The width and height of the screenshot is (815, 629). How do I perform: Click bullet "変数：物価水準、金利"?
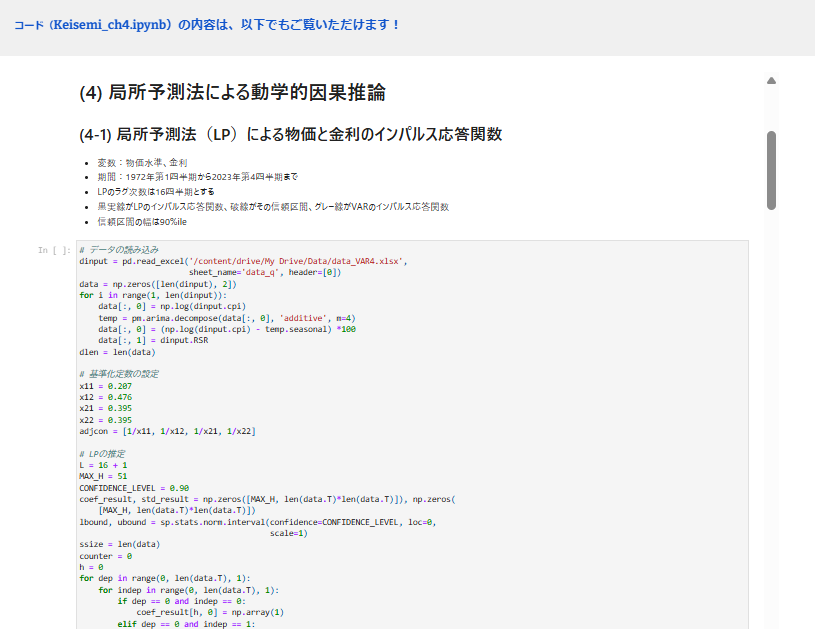pyautogui.click(x=142, y=163)
